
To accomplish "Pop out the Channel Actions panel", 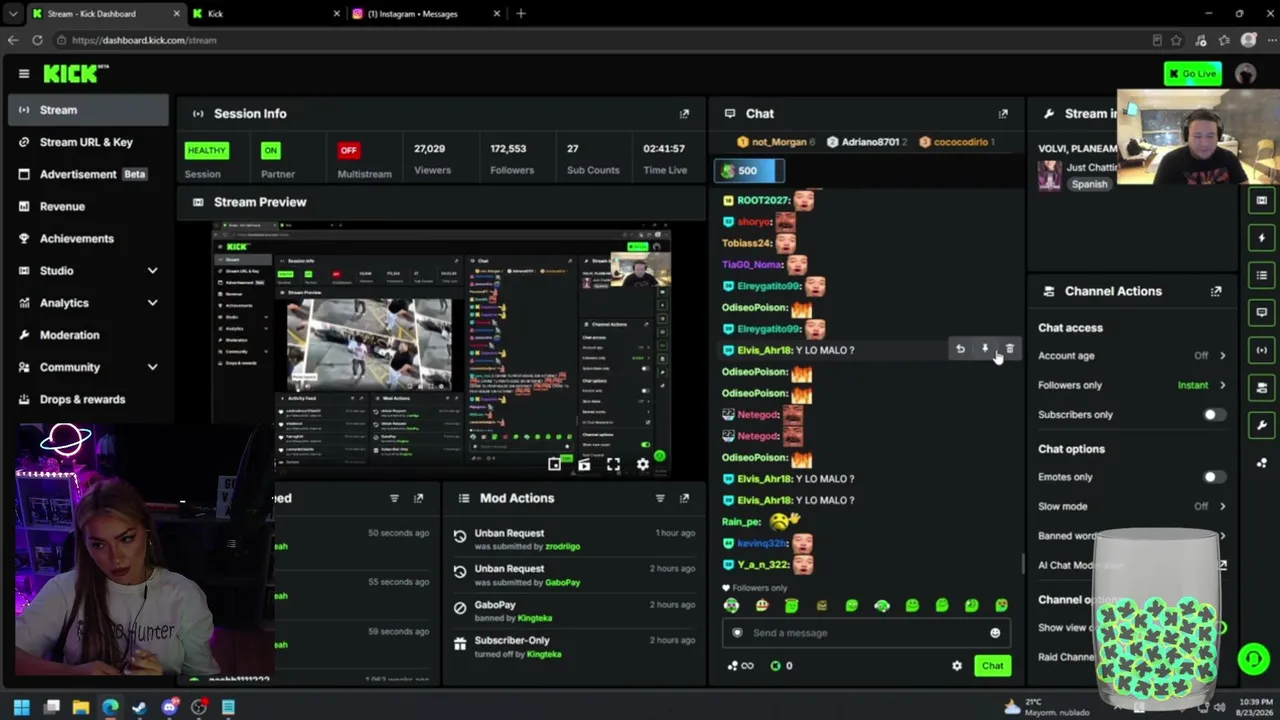I will 1216,291.
